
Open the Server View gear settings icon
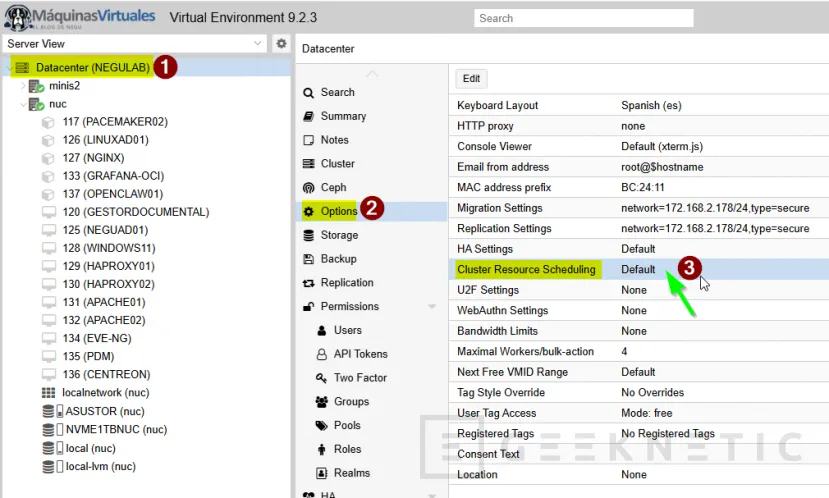tap(281, 43)
